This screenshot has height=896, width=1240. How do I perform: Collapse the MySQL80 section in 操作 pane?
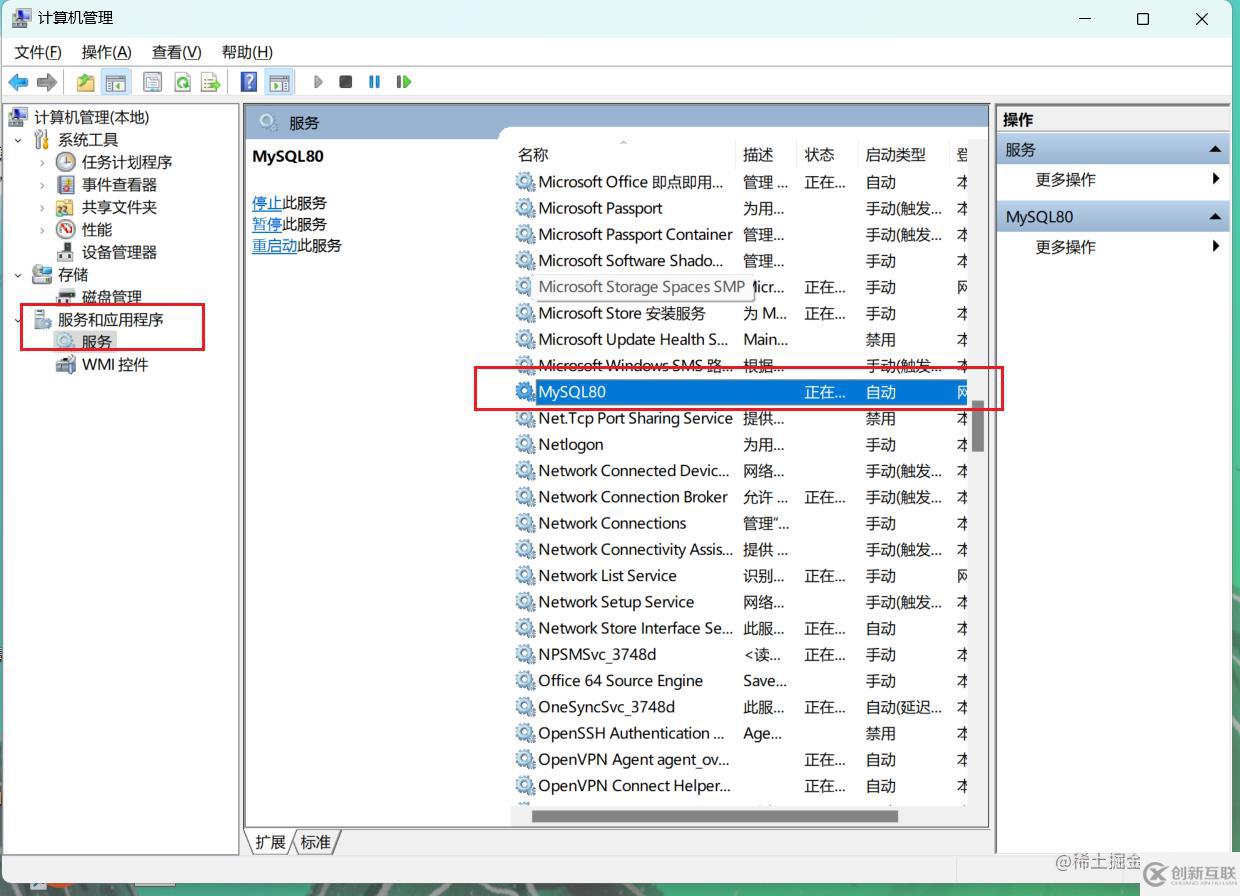pos(1215,217)
